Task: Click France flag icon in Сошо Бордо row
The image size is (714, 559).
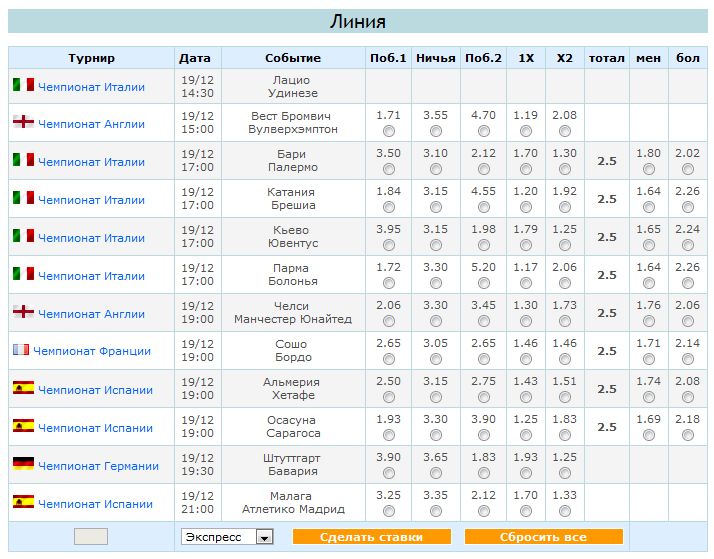Action: click(x=21, y=349)
